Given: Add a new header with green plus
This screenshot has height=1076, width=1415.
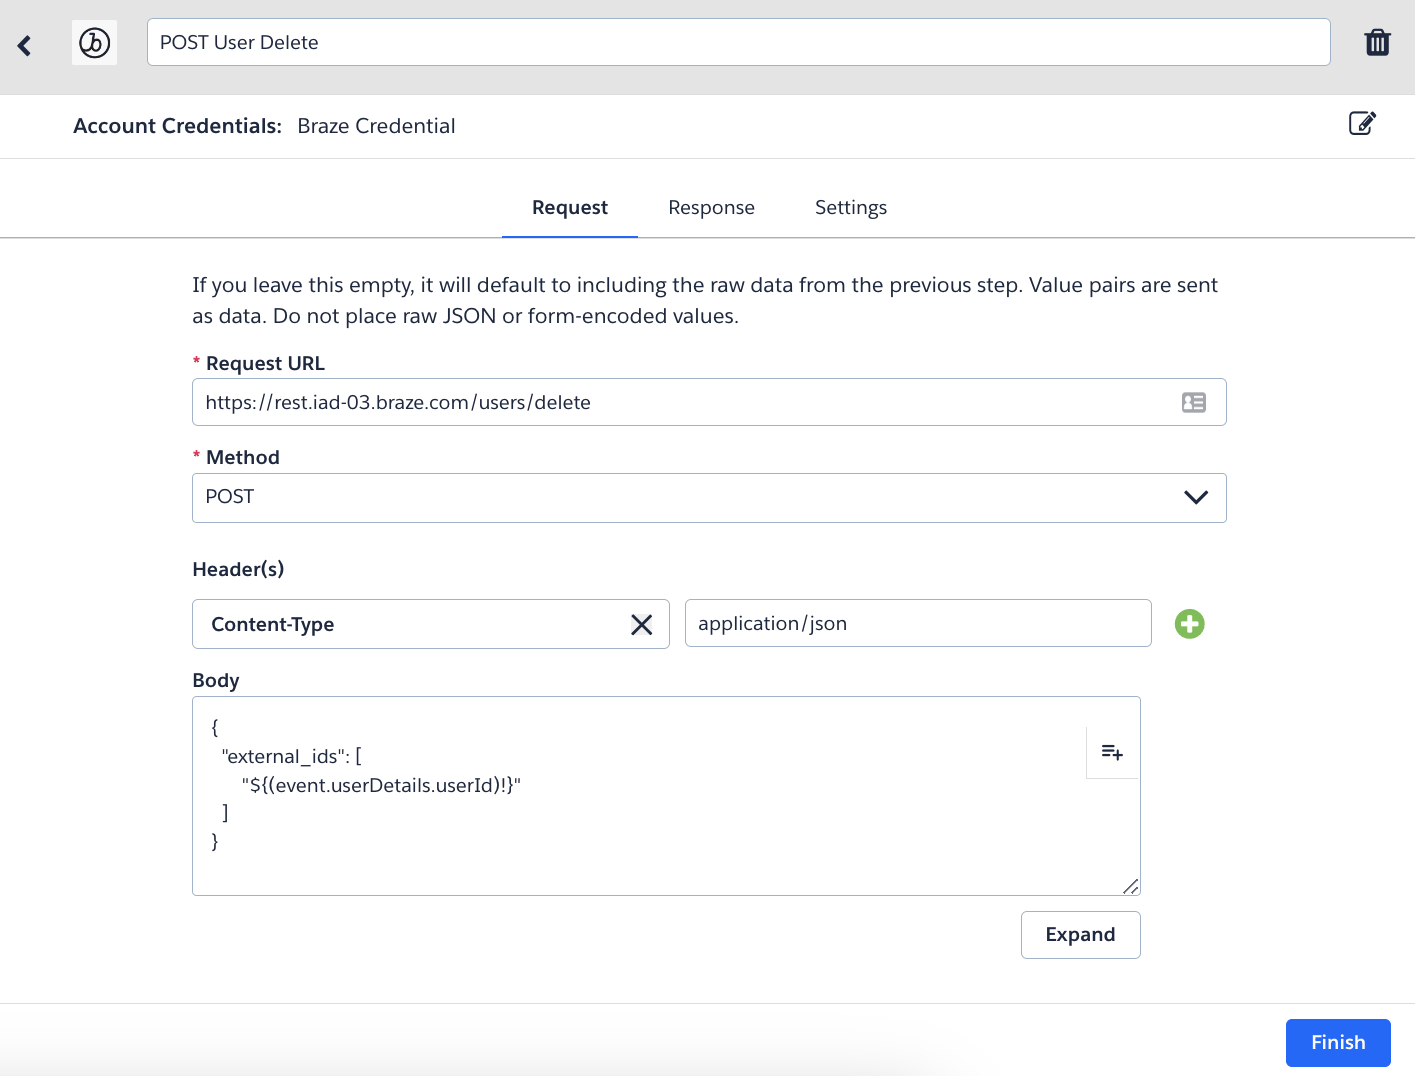Looking at the screenshot, I should coord(1189,624).
